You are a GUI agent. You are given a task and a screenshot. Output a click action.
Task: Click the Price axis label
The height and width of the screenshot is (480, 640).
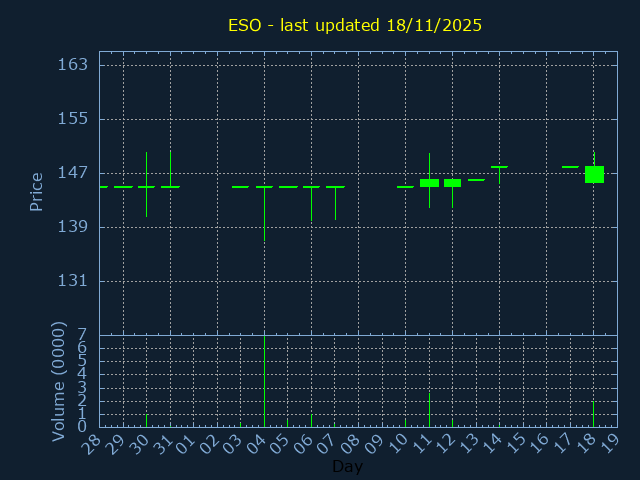(x=37, y=191)
